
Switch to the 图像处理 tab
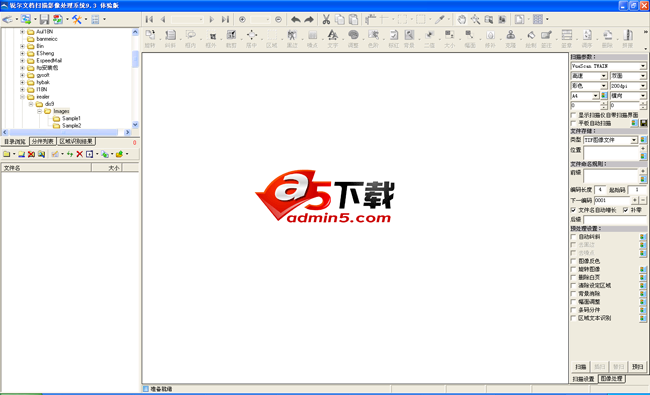(611, 378)
